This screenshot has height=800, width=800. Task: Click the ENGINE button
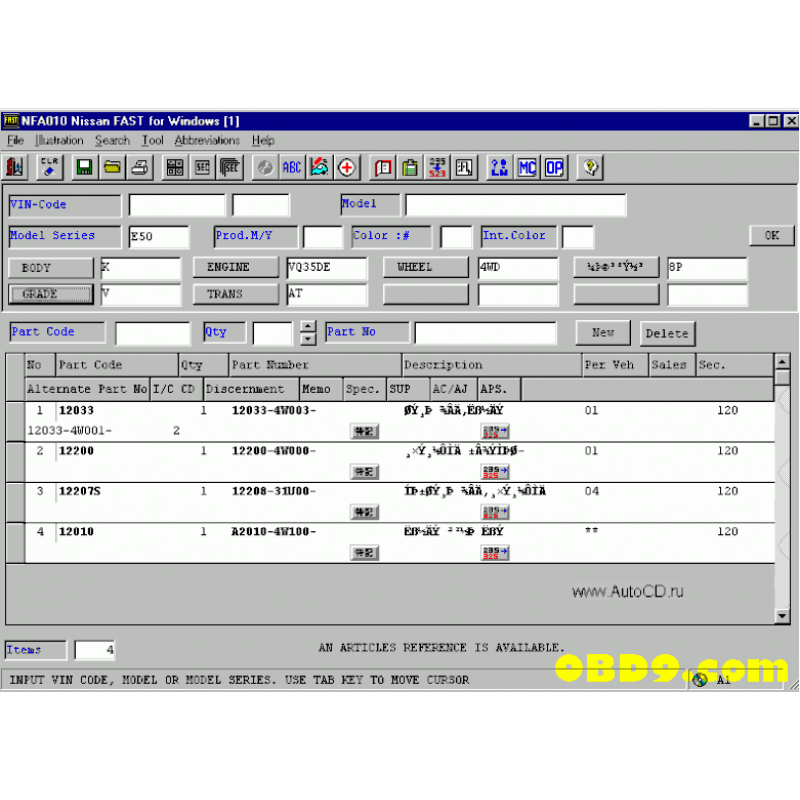click(236, 267)
